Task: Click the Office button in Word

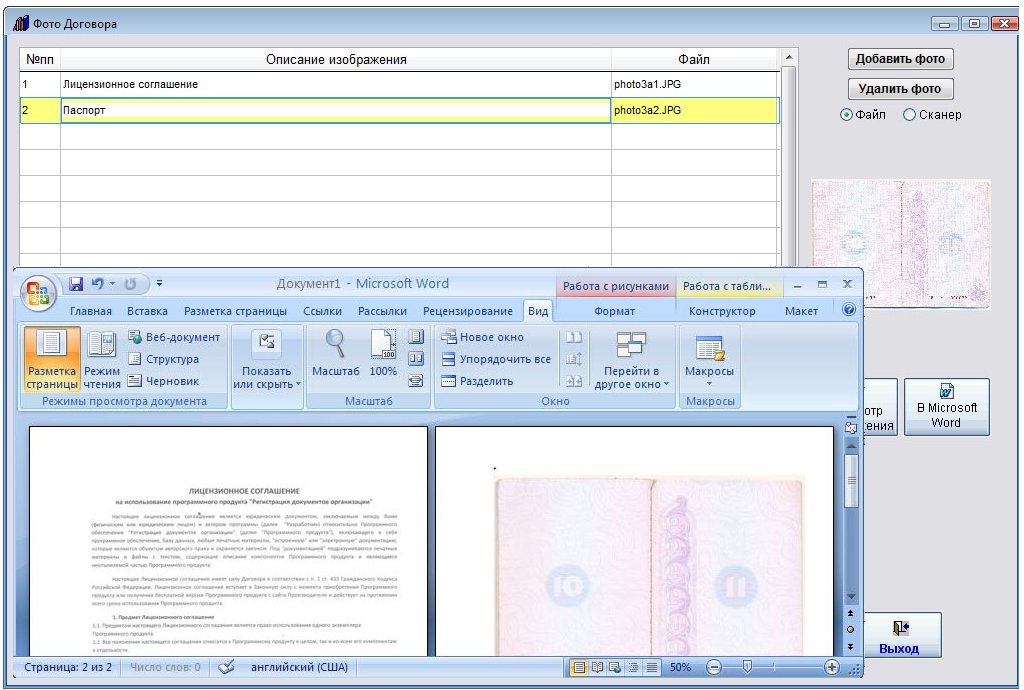Action: (x=39, y=292)
